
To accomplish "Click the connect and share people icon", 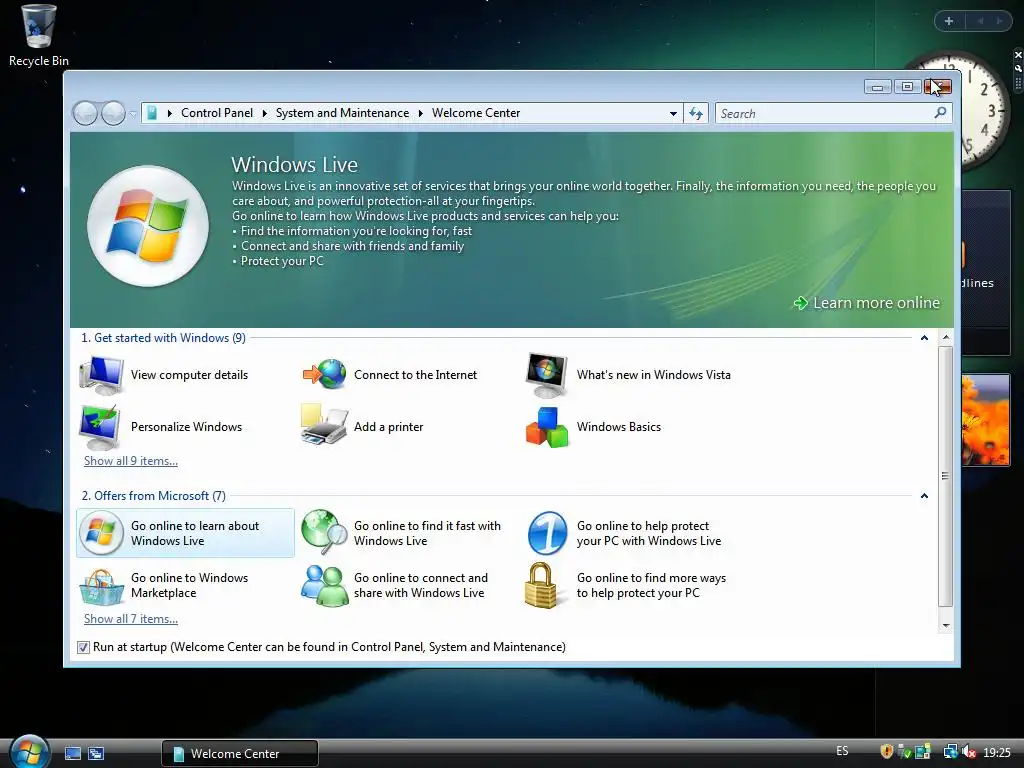I will (325, 586).
